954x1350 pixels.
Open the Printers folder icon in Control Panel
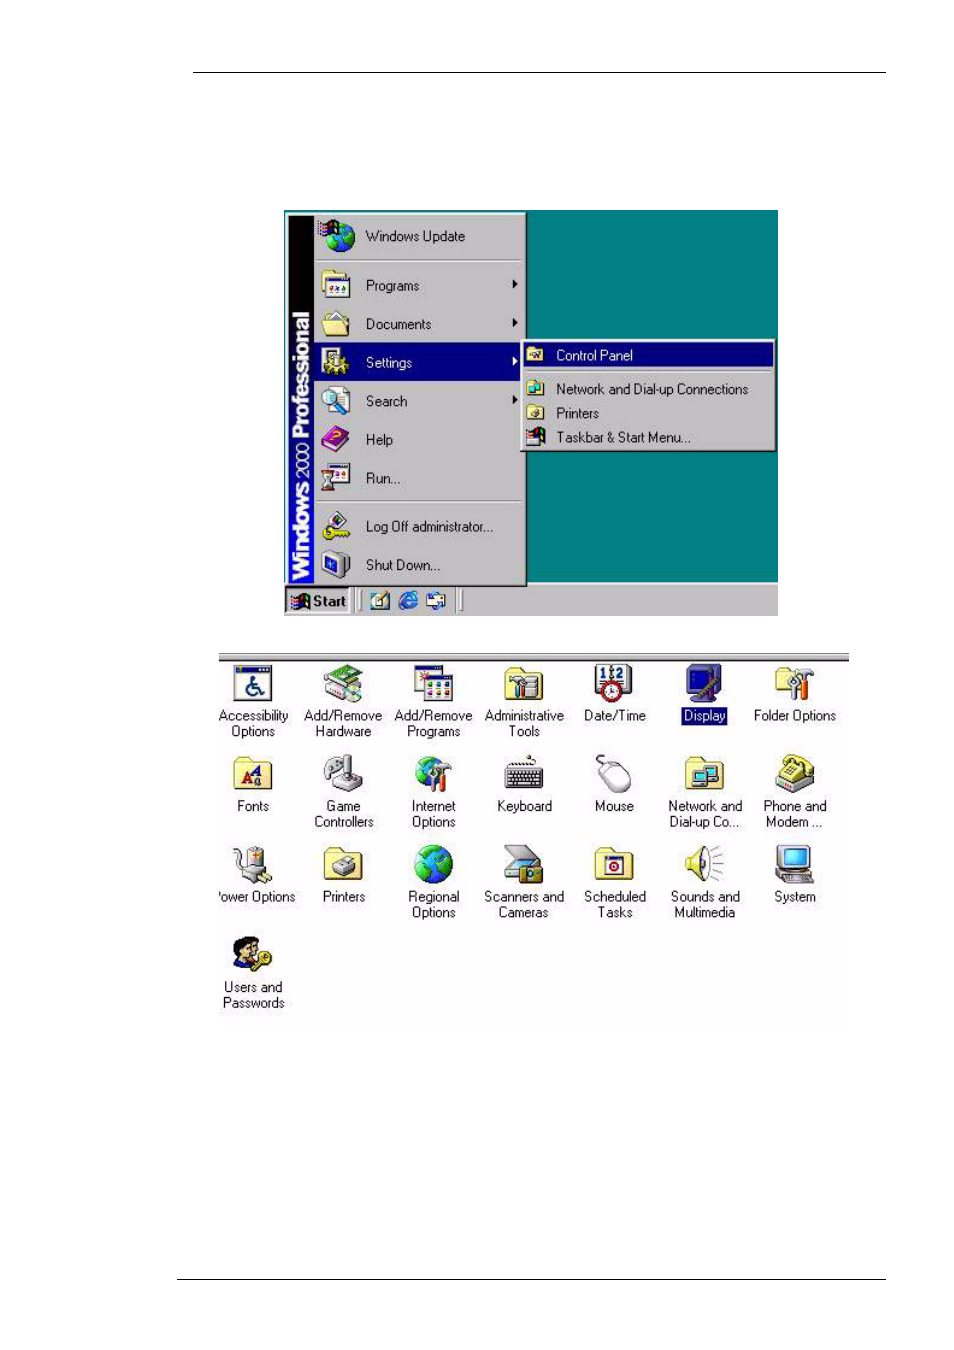click(343, 865)
